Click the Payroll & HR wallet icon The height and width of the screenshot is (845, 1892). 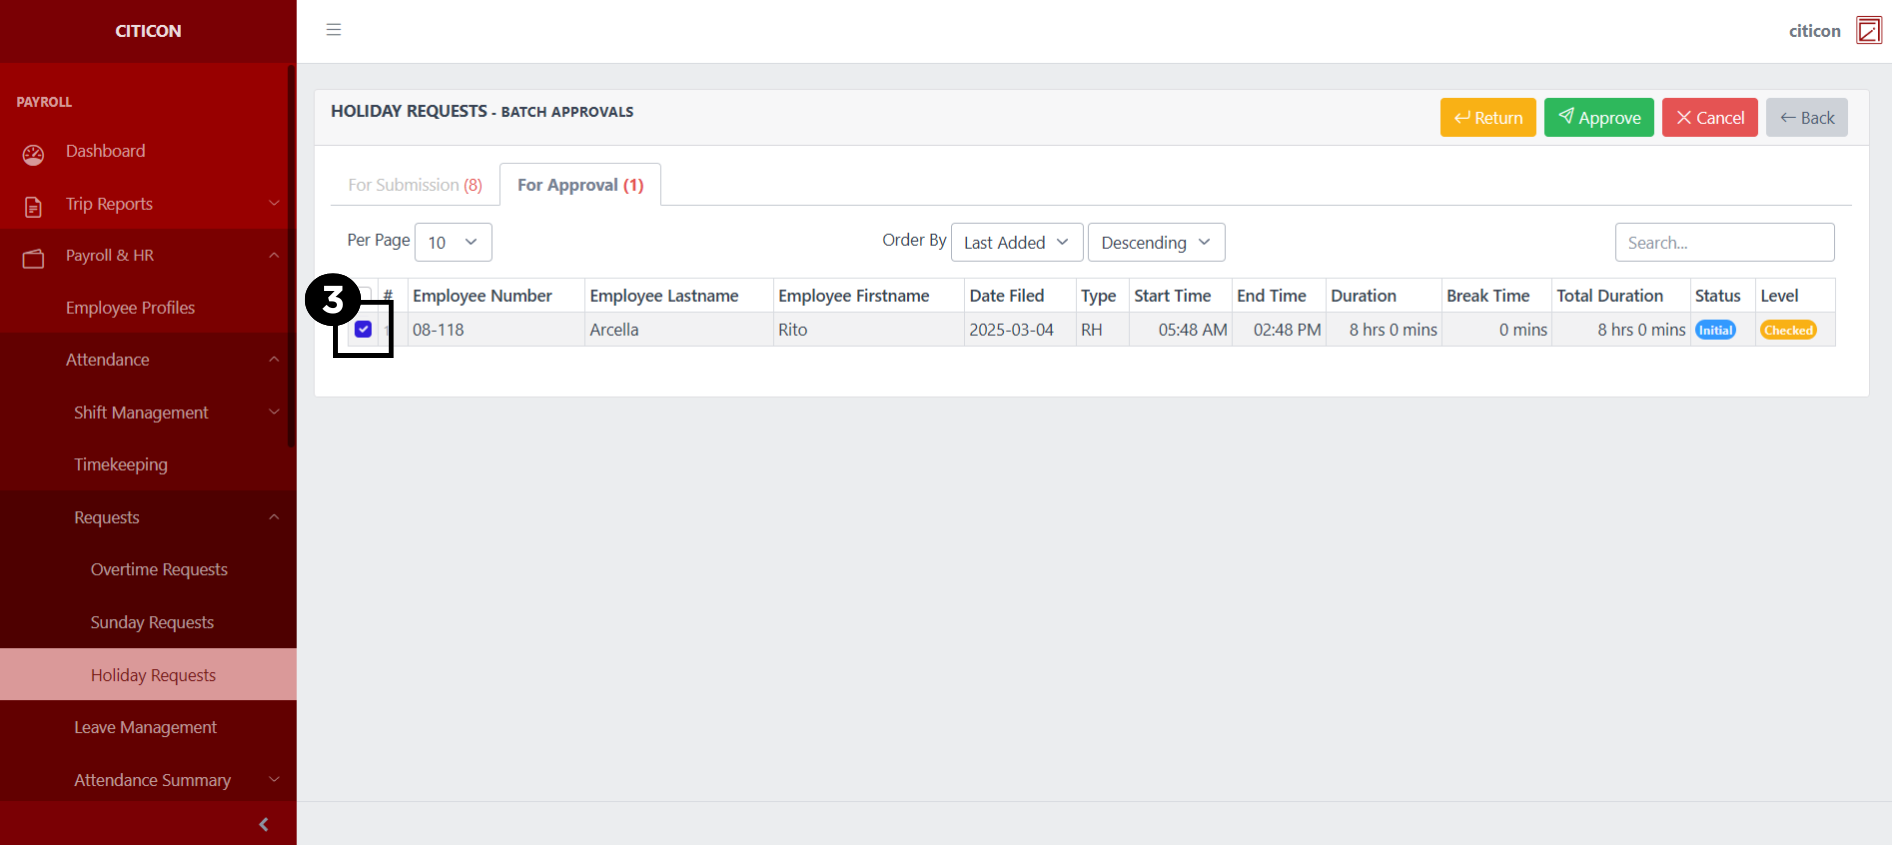click(33, 259)
